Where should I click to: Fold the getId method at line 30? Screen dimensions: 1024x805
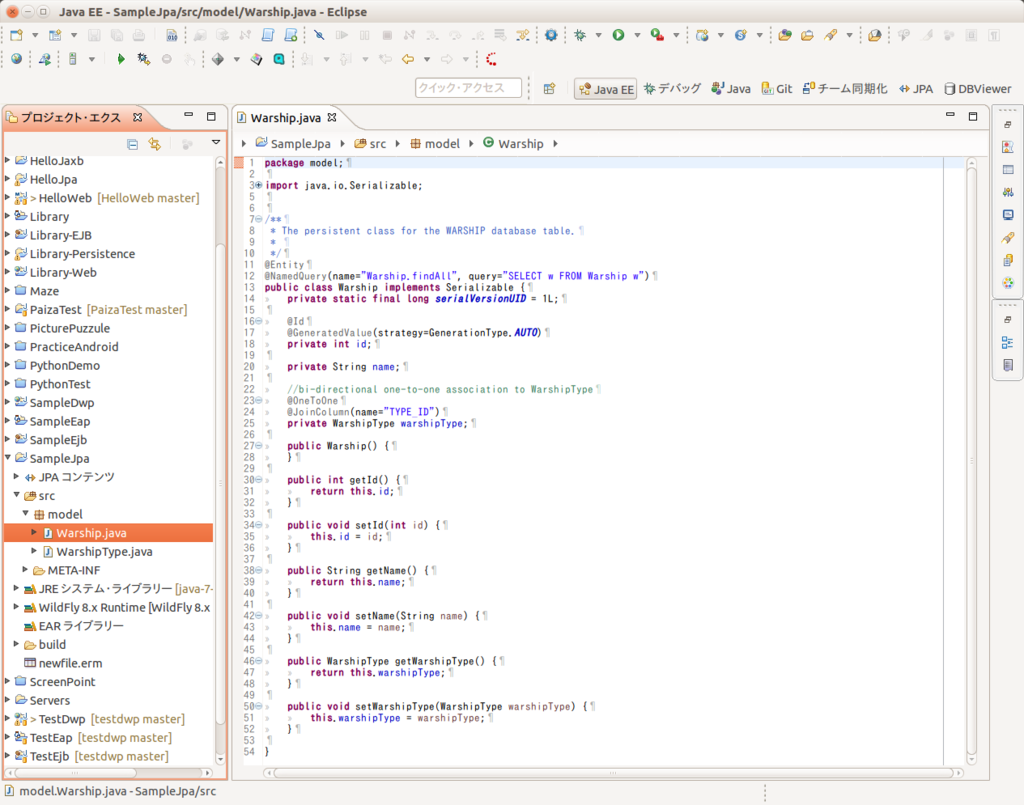click(x=259, y=480)
